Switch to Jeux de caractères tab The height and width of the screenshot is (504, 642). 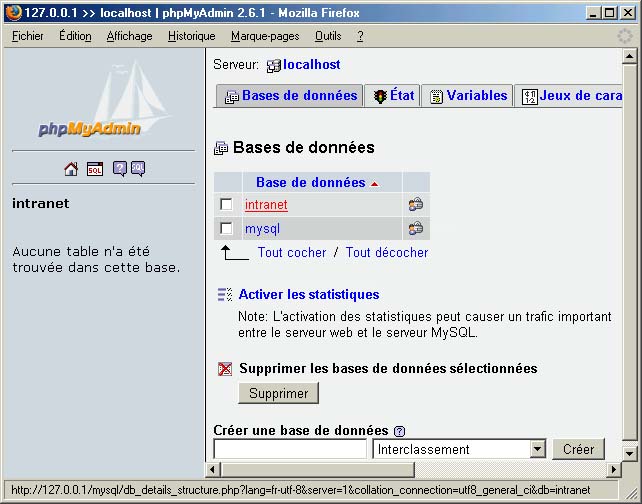[569, 96]
